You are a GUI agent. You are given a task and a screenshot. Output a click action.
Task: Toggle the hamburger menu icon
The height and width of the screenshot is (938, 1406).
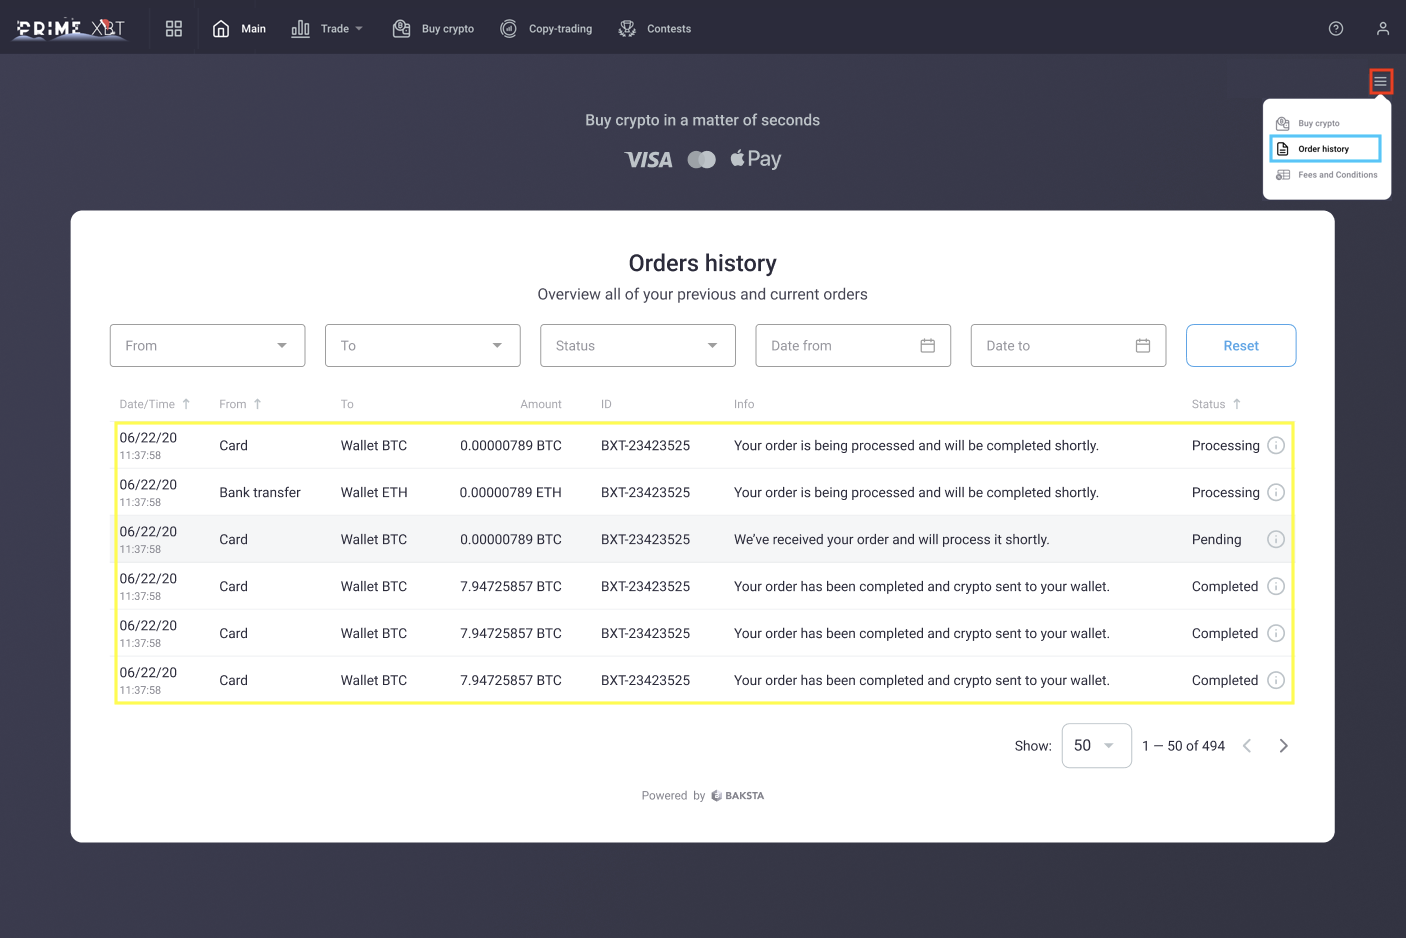(1380, 82)
